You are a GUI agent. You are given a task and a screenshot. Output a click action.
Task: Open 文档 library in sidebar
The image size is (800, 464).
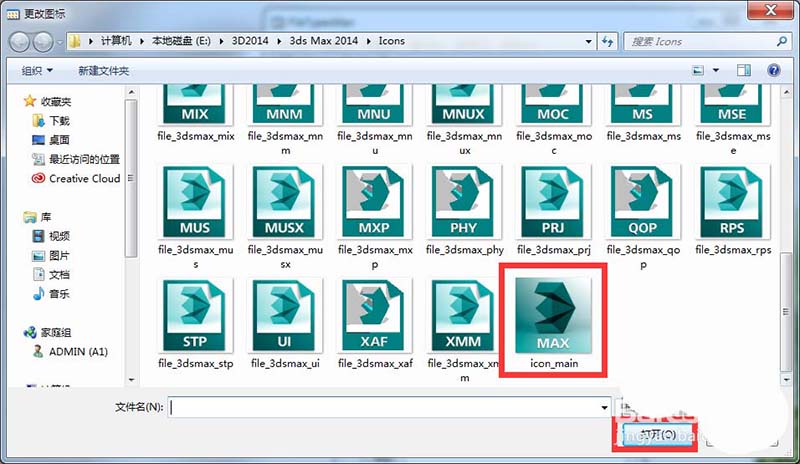pyautogui.click(x=51, y=275)
